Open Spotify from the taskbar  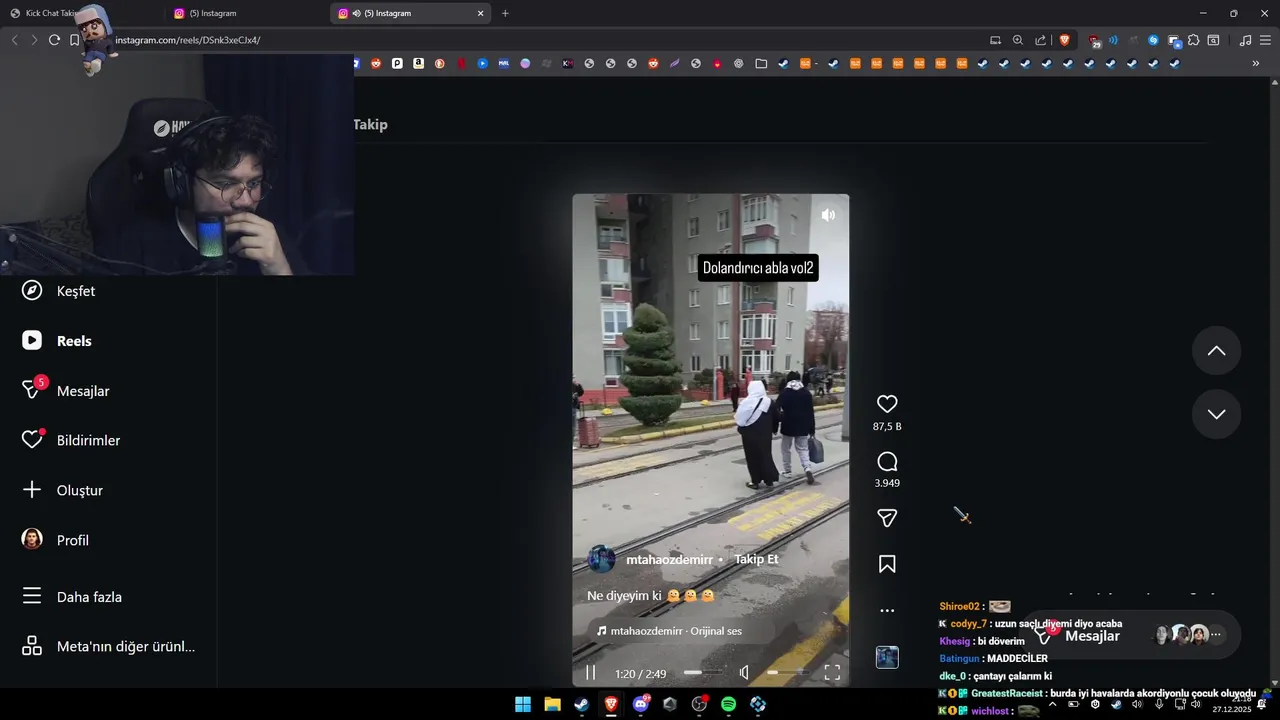pos(728,704)
